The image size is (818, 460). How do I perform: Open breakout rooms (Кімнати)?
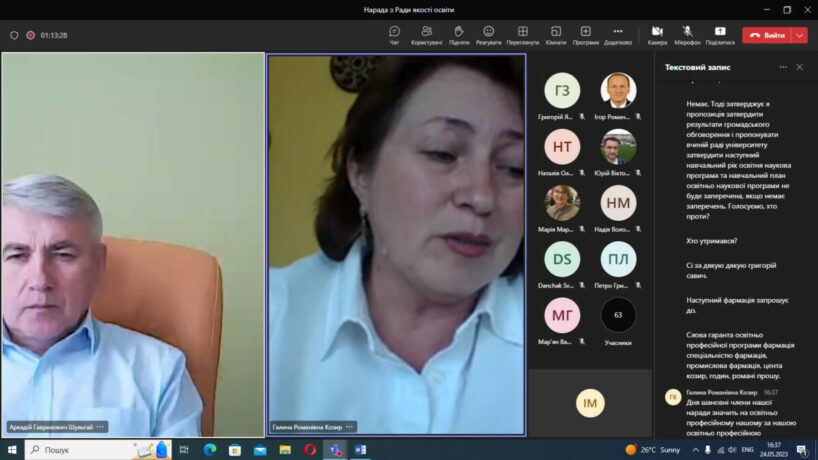[555, 34]
